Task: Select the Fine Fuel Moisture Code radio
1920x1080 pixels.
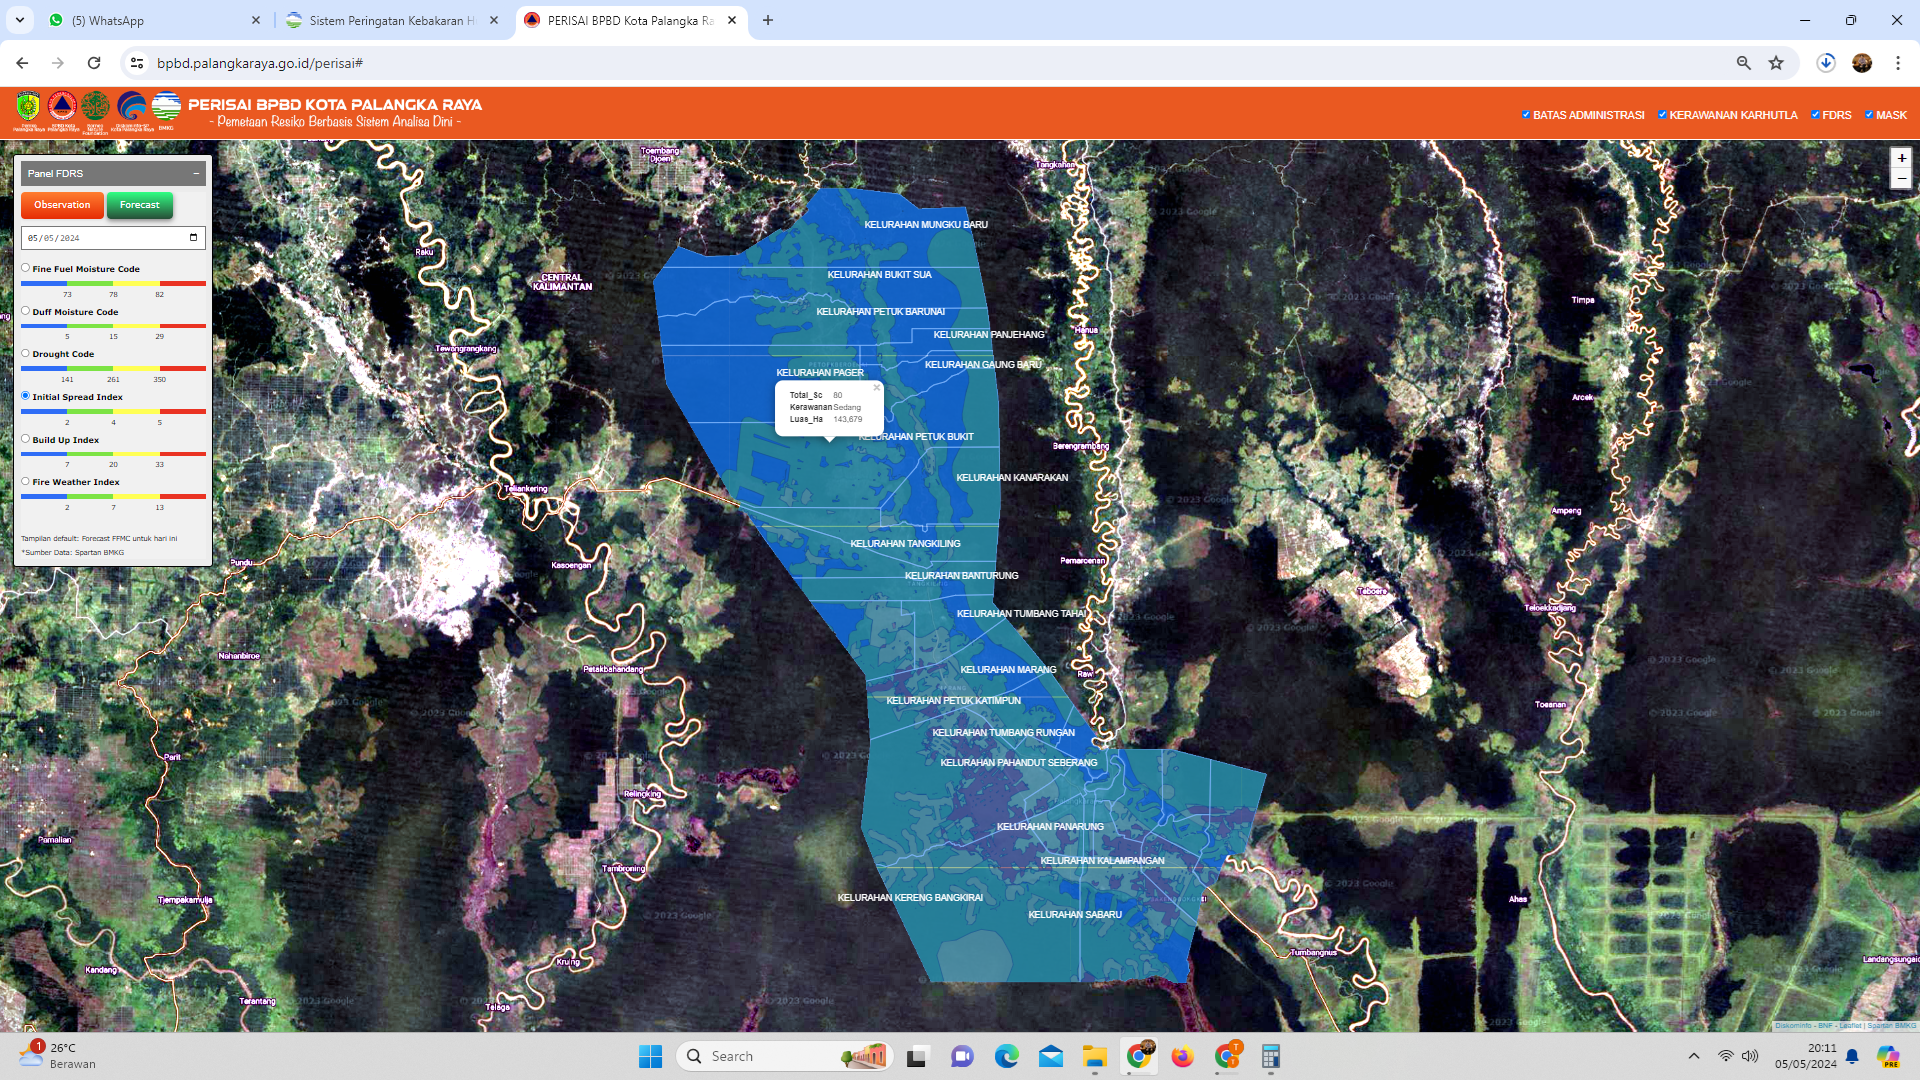Action: 26,268
